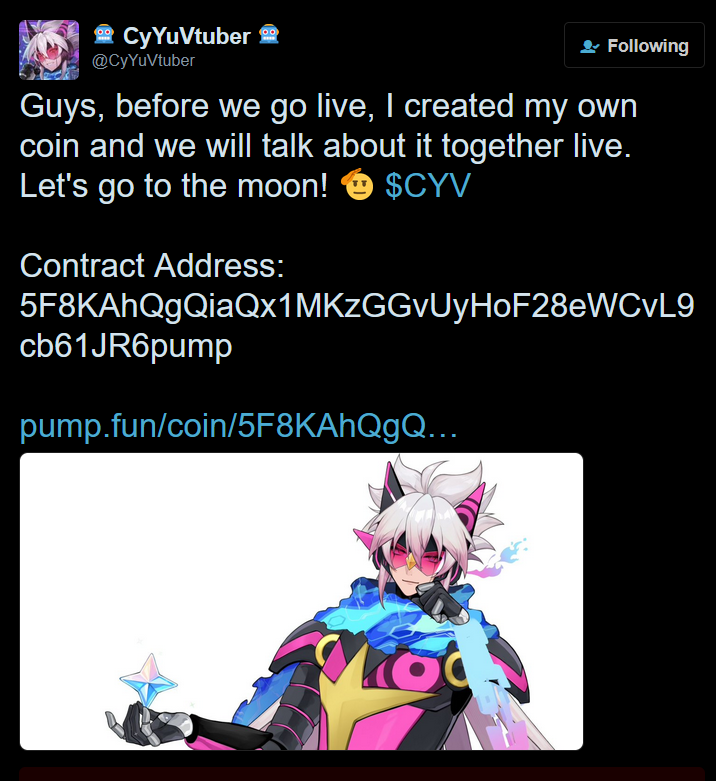The width and height of the screenshot is (716, 781).
Task: Click the 'cb61JR6pump' address ending
Action: 126,346
